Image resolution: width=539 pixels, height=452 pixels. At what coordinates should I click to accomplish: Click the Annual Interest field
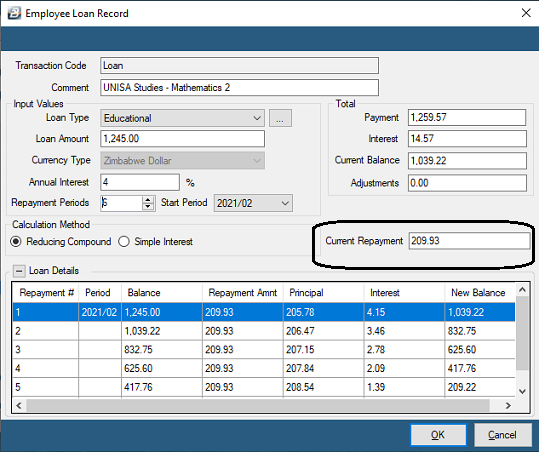pyautogui.click(x=140, y=182)
